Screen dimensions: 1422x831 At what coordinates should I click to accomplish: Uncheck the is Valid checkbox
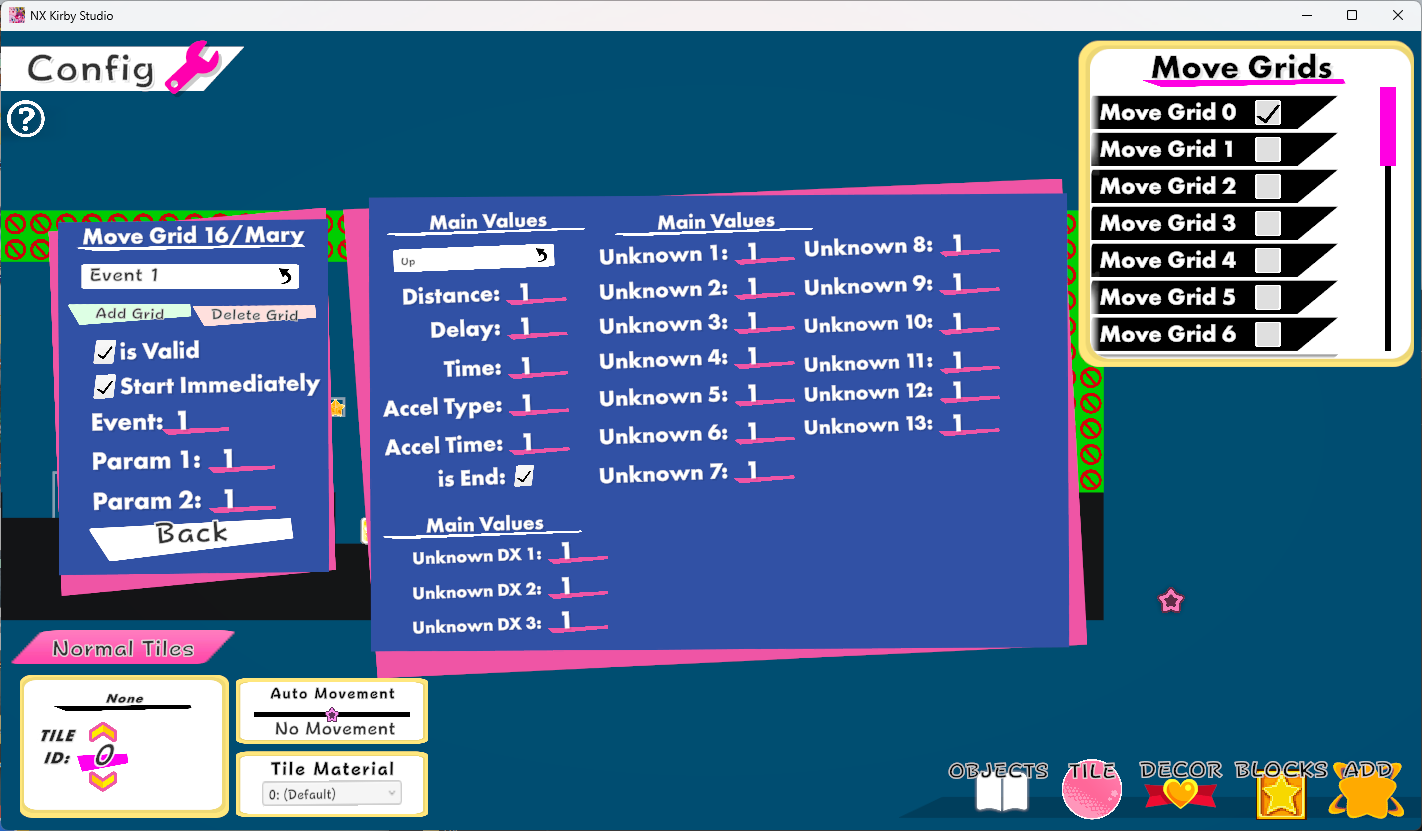pyautogui.click(x=104, y=352)
